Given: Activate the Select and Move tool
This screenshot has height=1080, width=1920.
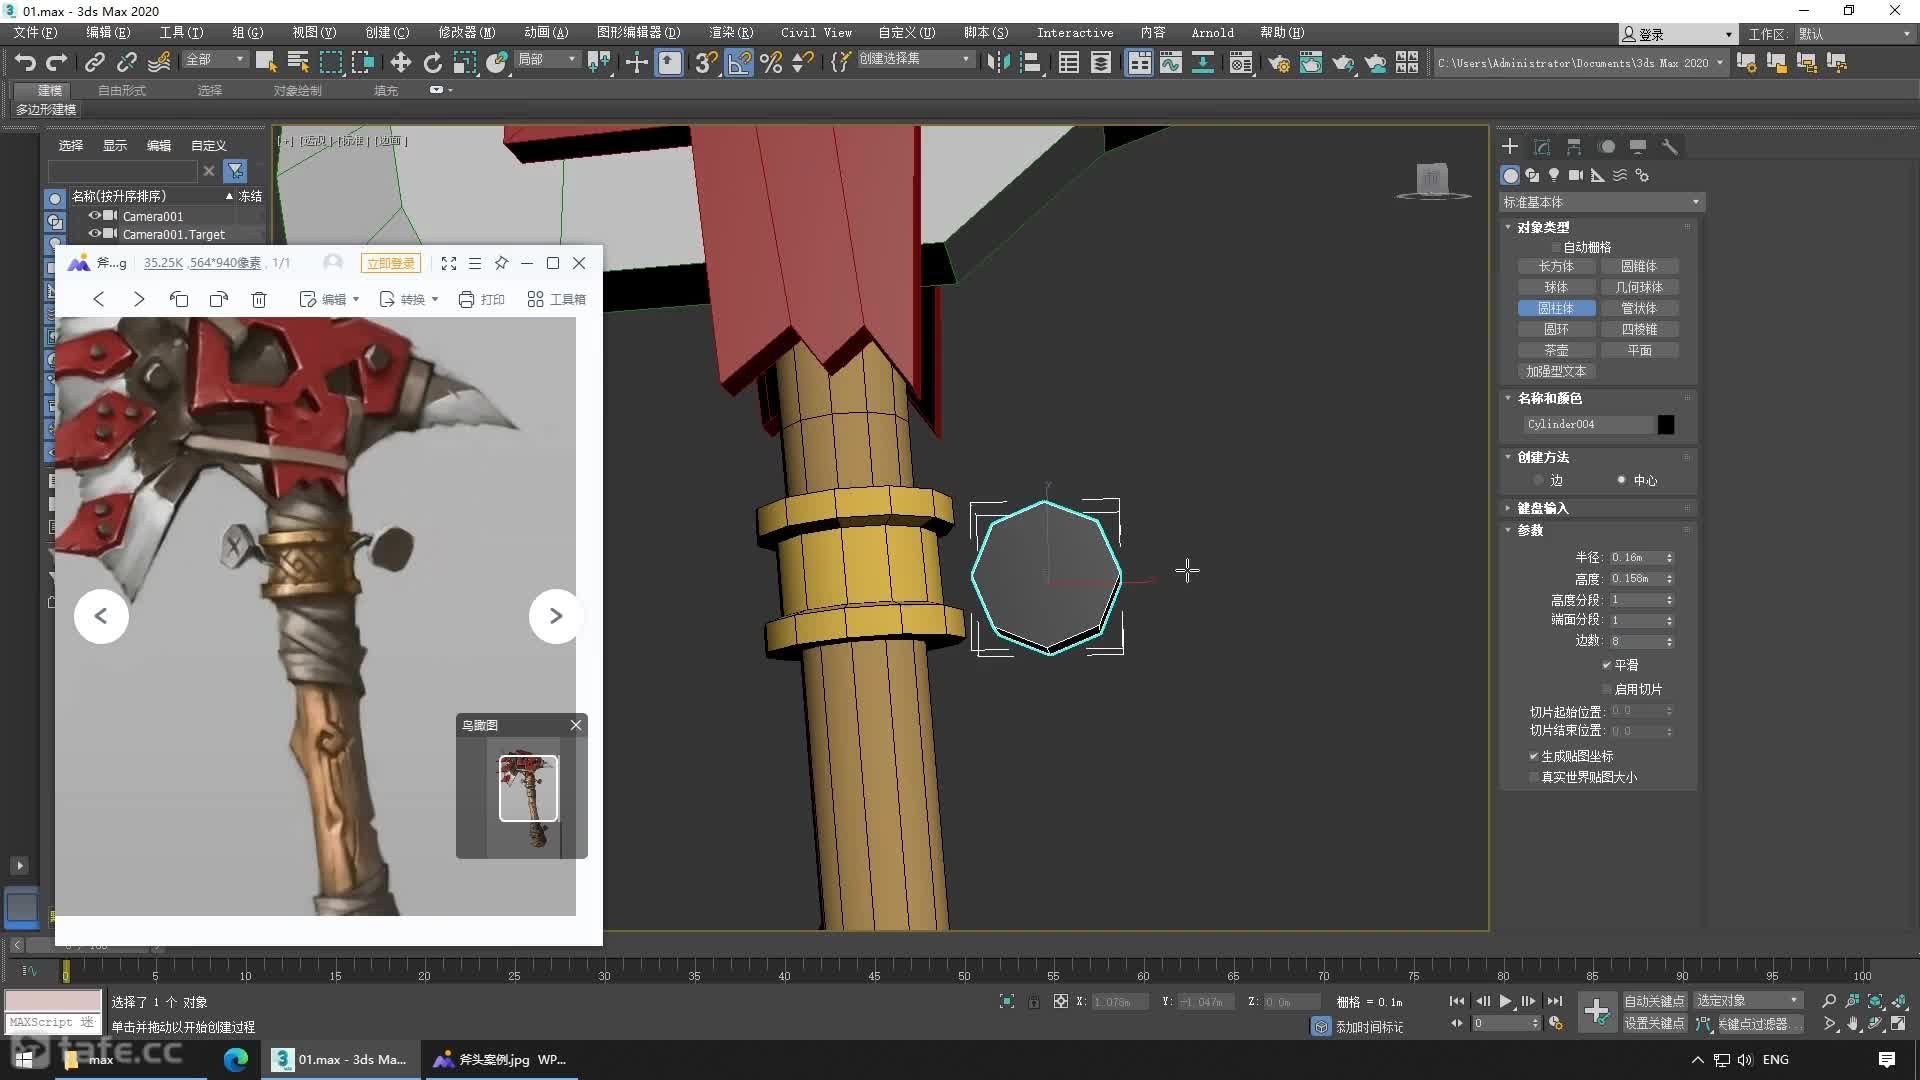Looking at the screenshot, I should click(400, 62).
